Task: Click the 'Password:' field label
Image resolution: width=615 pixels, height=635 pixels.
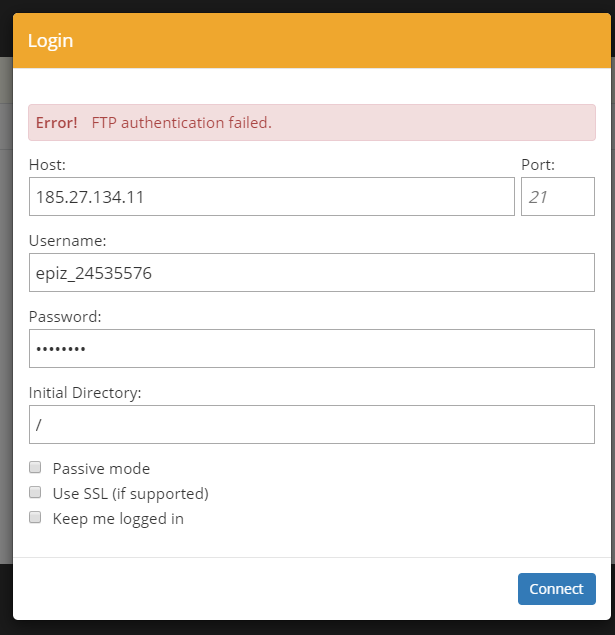Action: (x=65, y=317)
